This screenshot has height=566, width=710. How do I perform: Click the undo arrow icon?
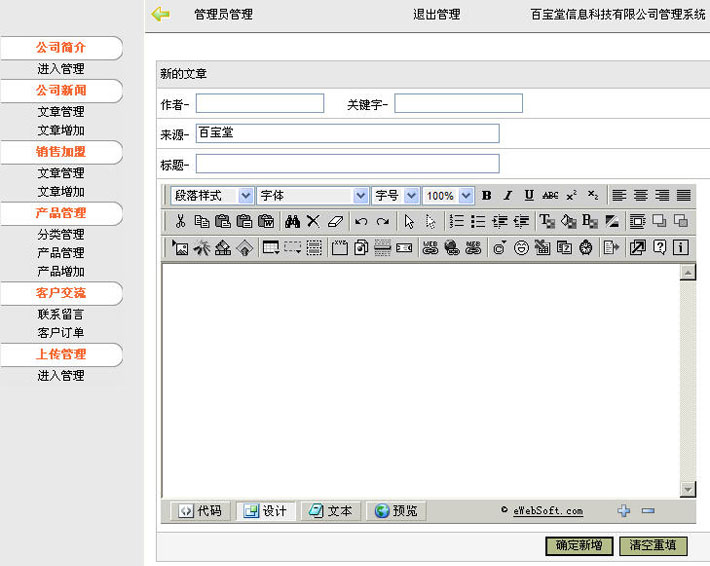[361, 221]
